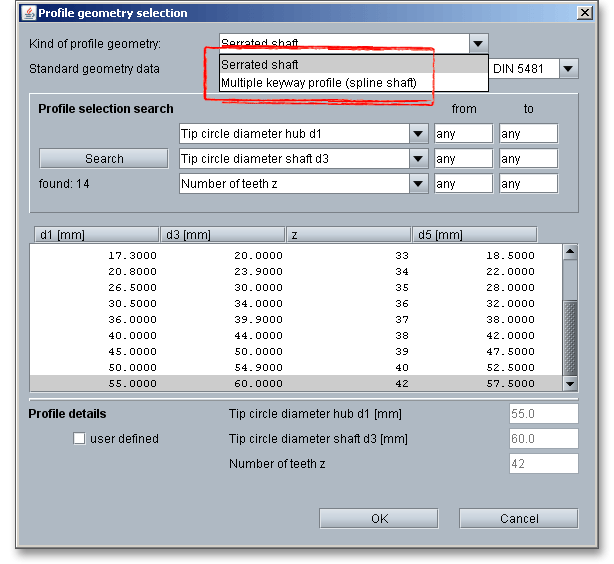Click the table scrollbar up arrow
This screenshot has height=564, width=614.
pos(570,253)
